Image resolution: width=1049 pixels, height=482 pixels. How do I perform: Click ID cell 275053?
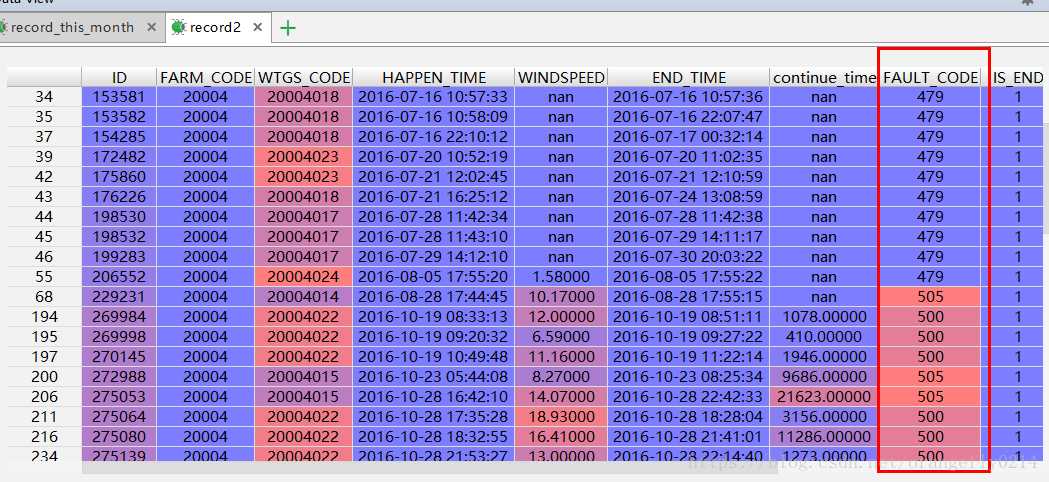click(119, 396)
